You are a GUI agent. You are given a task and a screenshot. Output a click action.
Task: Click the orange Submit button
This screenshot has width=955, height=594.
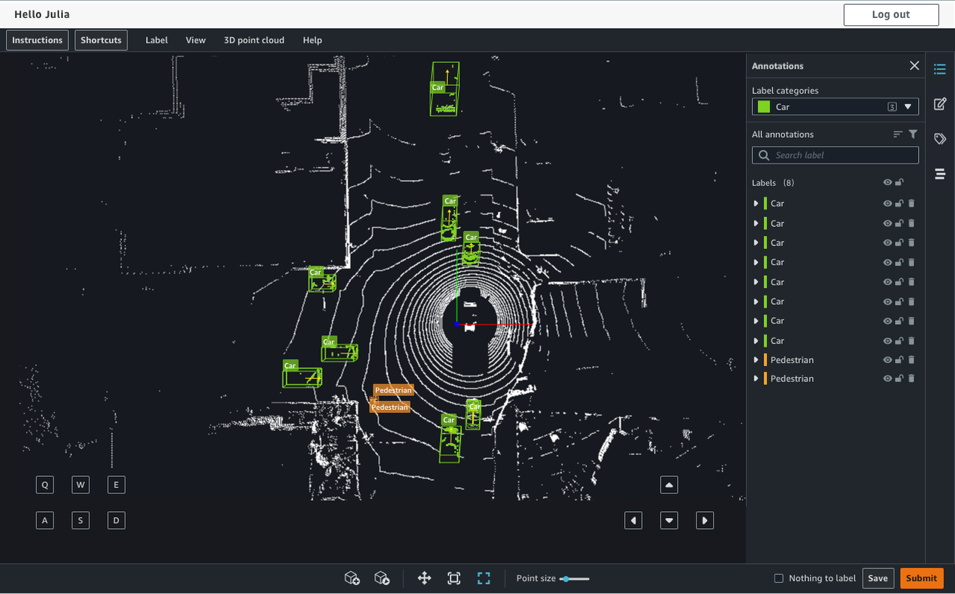[921, 578]
